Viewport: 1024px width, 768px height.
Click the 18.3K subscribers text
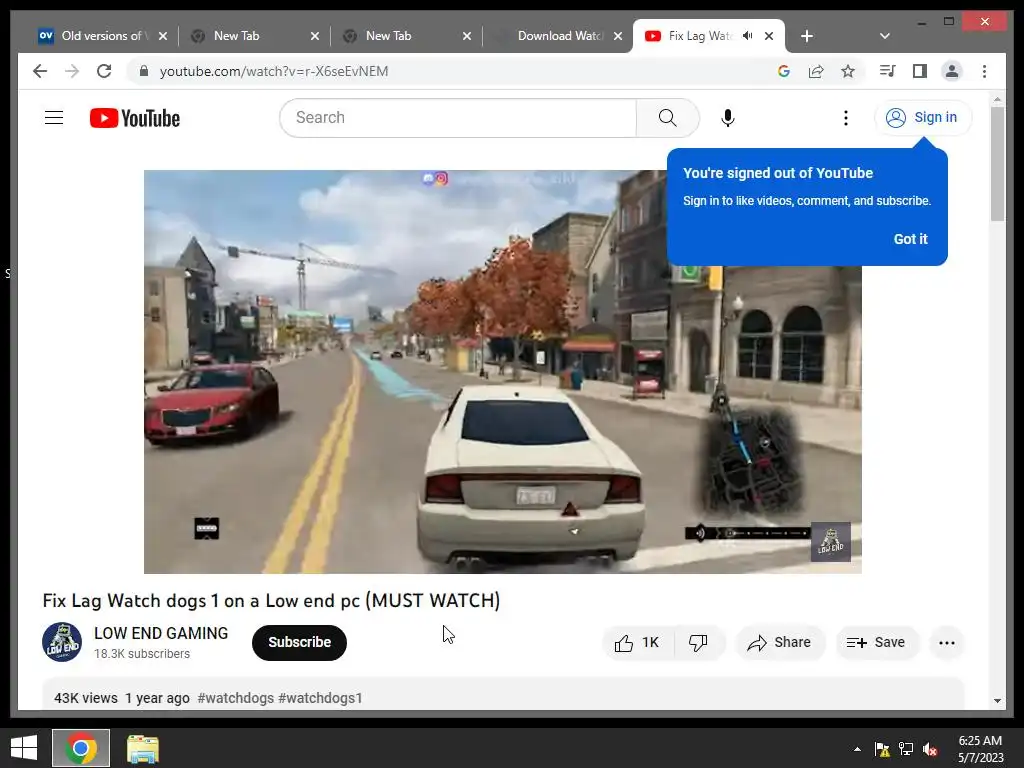tap(142, 654)
